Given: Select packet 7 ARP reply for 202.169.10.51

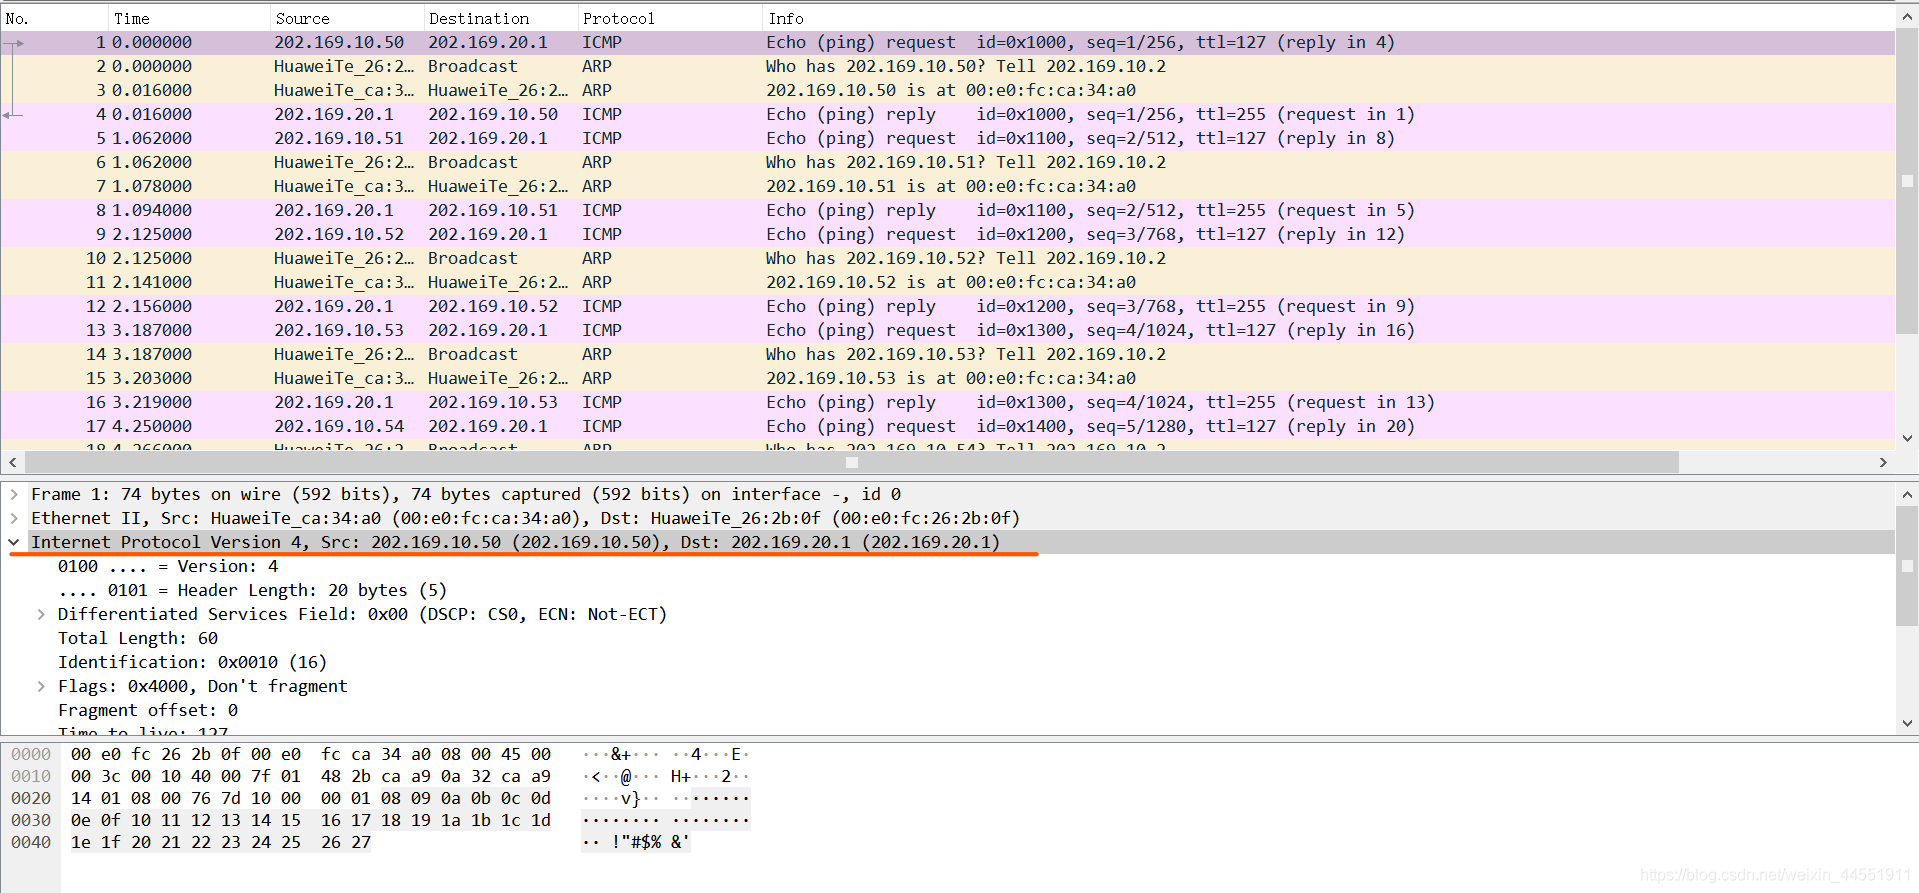Looking at the screenshot, I should [948, 186].
